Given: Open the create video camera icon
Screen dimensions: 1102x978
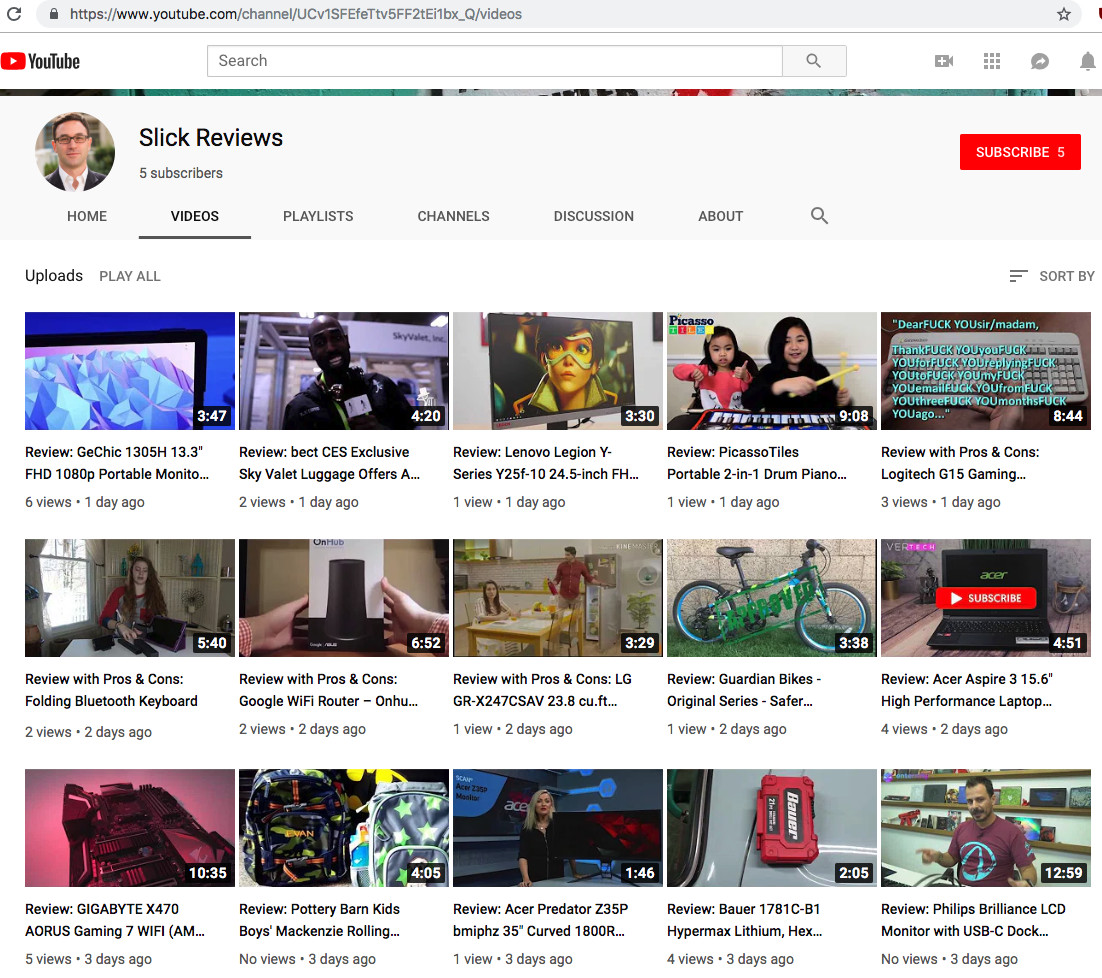Looking at the screenshot, I should (x=944, y=61).
